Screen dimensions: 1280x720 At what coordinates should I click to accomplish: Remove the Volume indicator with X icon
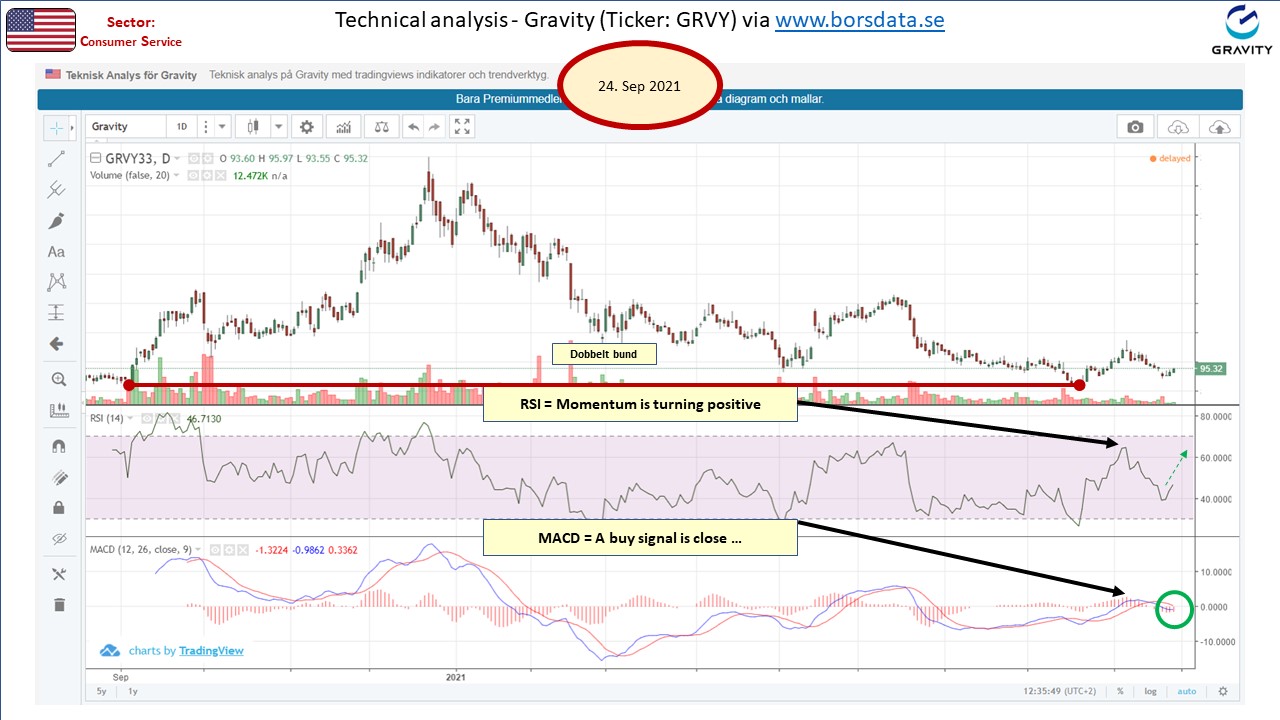click(220, 175)
